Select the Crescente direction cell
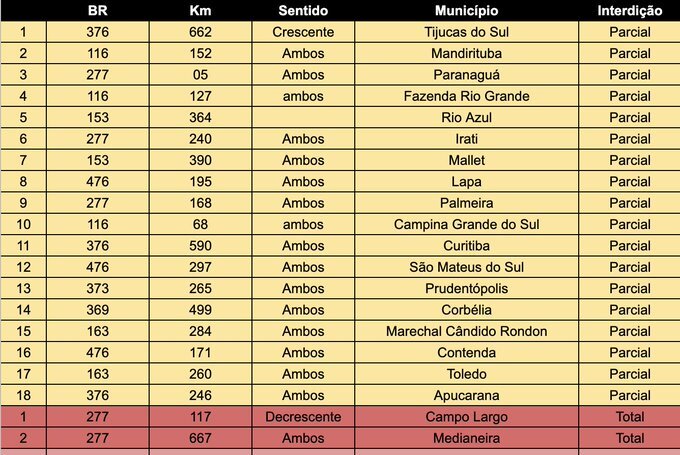This screenshot has height=455, width=680. tap(302, 32)
